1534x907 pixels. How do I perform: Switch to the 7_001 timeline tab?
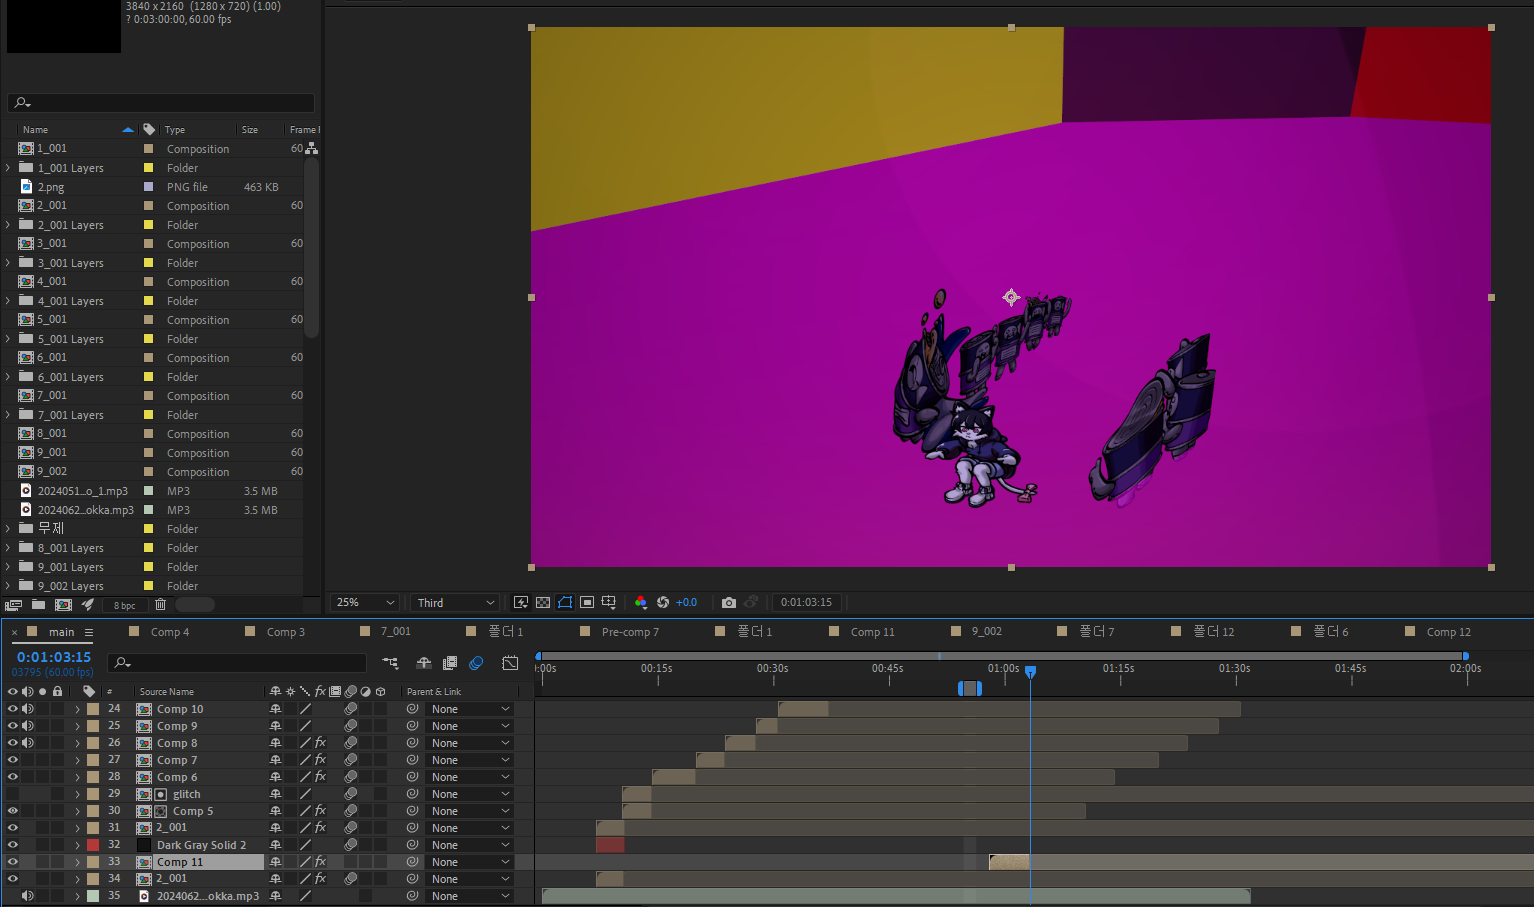click(x=395, y=632)
